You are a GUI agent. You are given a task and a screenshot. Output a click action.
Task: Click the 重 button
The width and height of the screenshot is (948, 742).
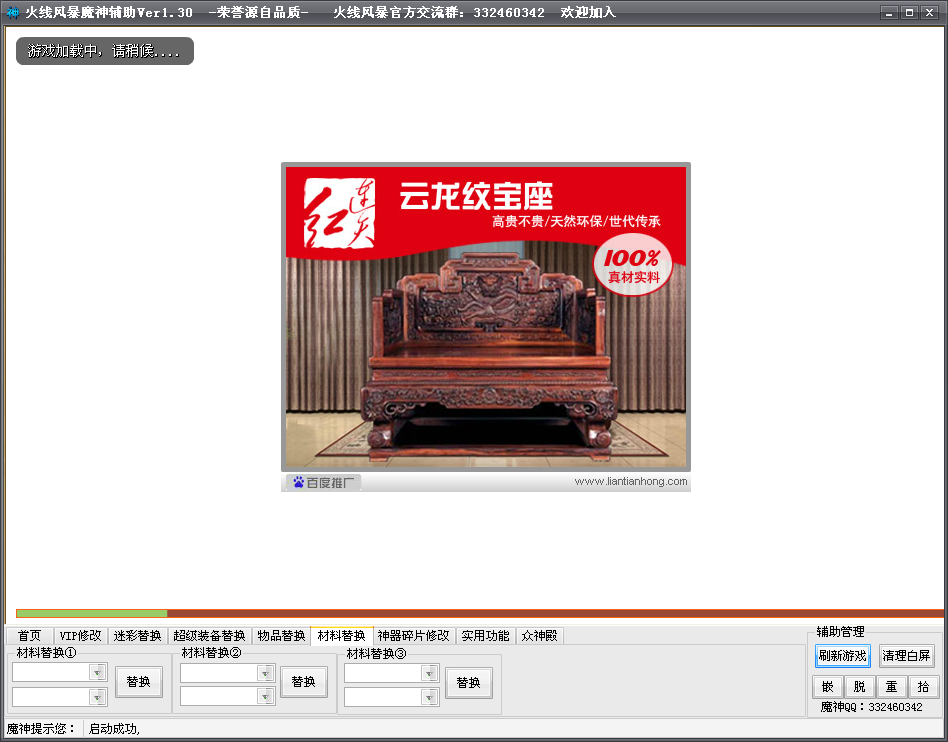891,687
